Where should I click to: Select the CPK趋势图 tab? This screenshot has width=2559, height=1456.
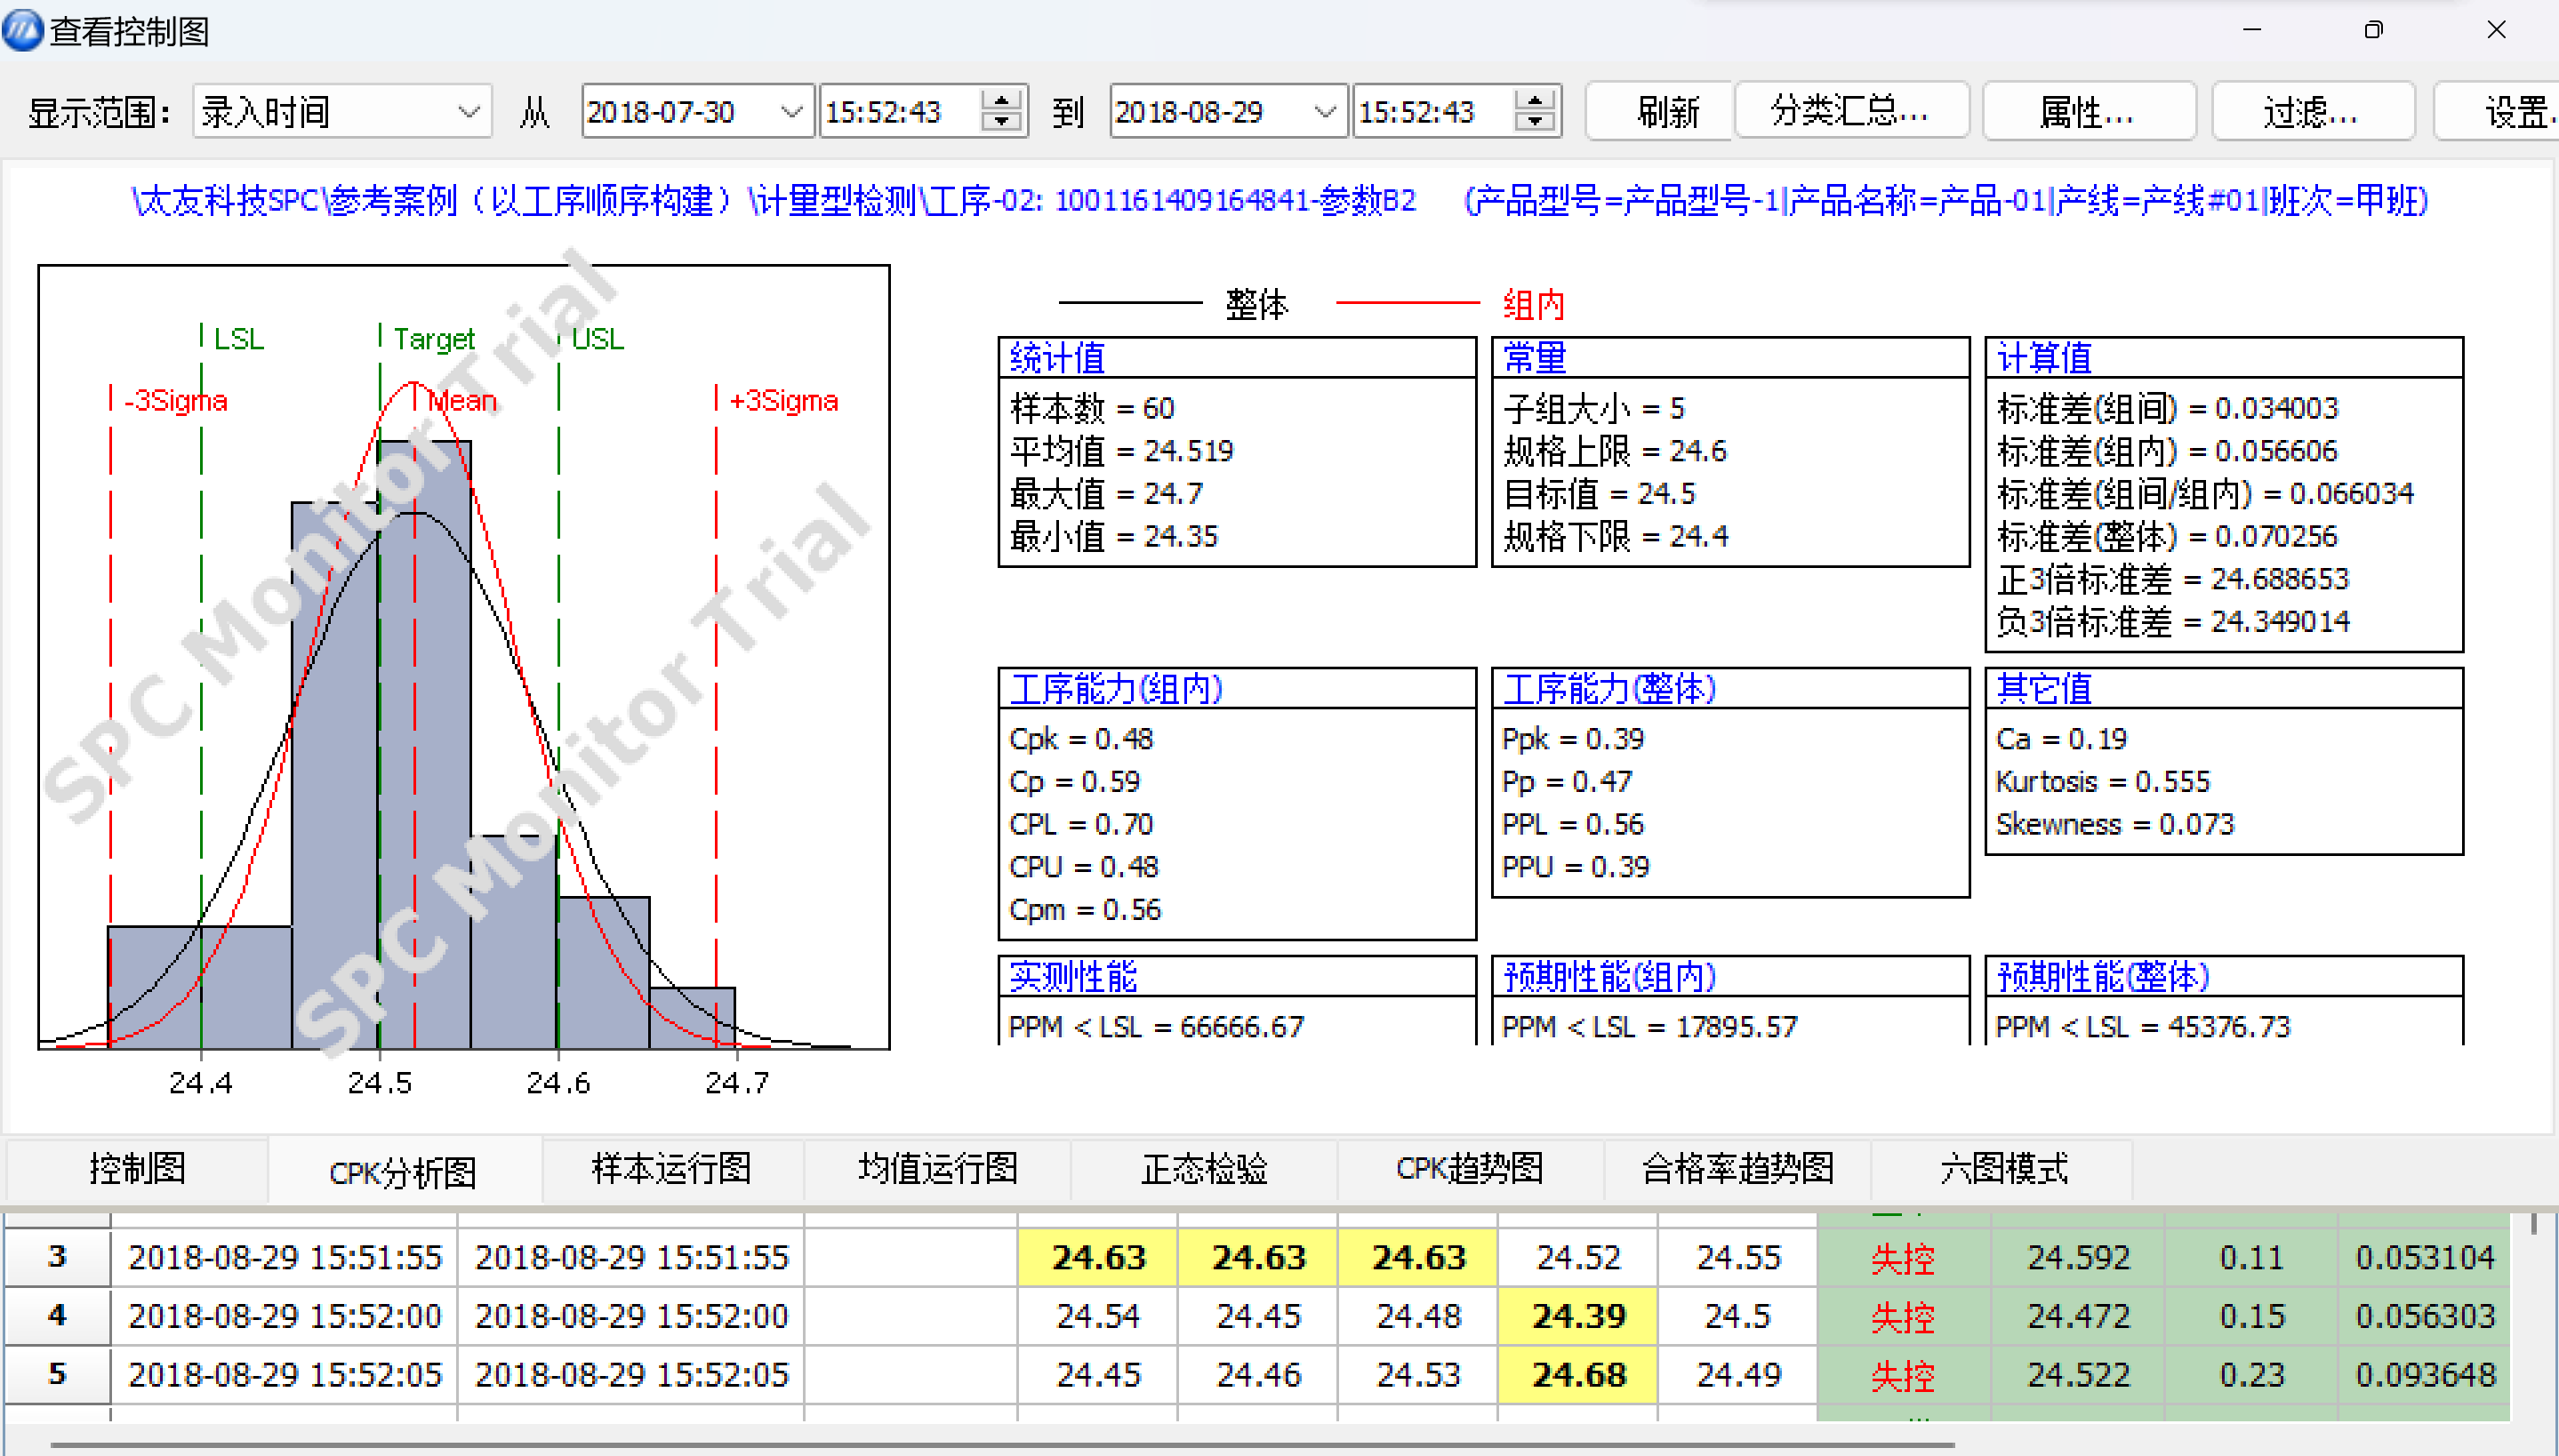coord(1469,1168)
